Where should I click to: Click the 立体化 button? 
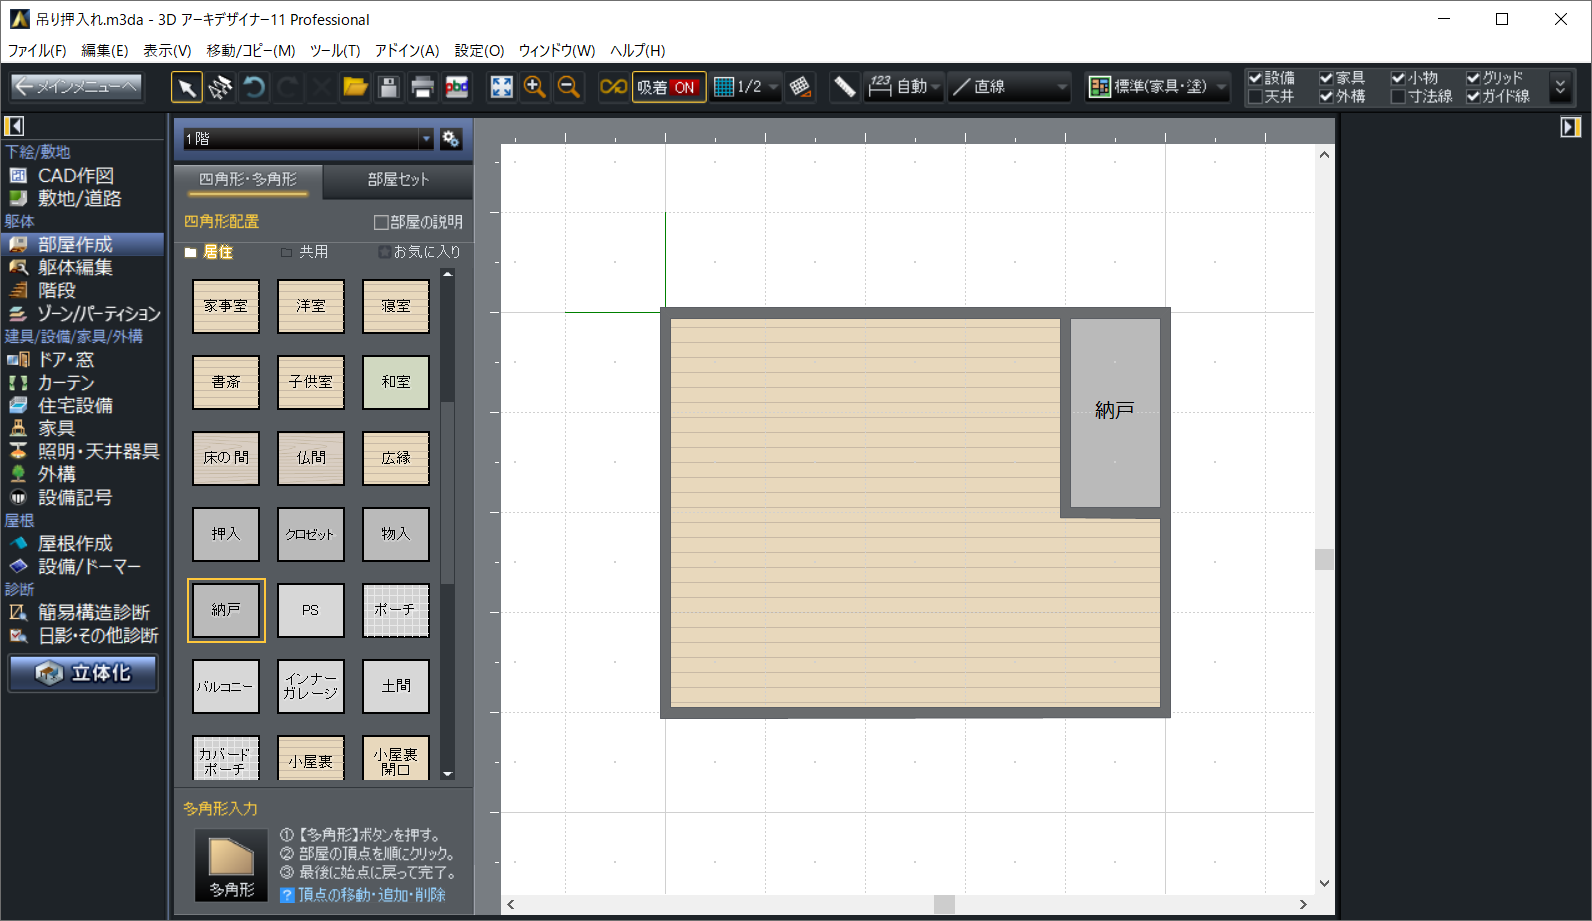[84, 673]
